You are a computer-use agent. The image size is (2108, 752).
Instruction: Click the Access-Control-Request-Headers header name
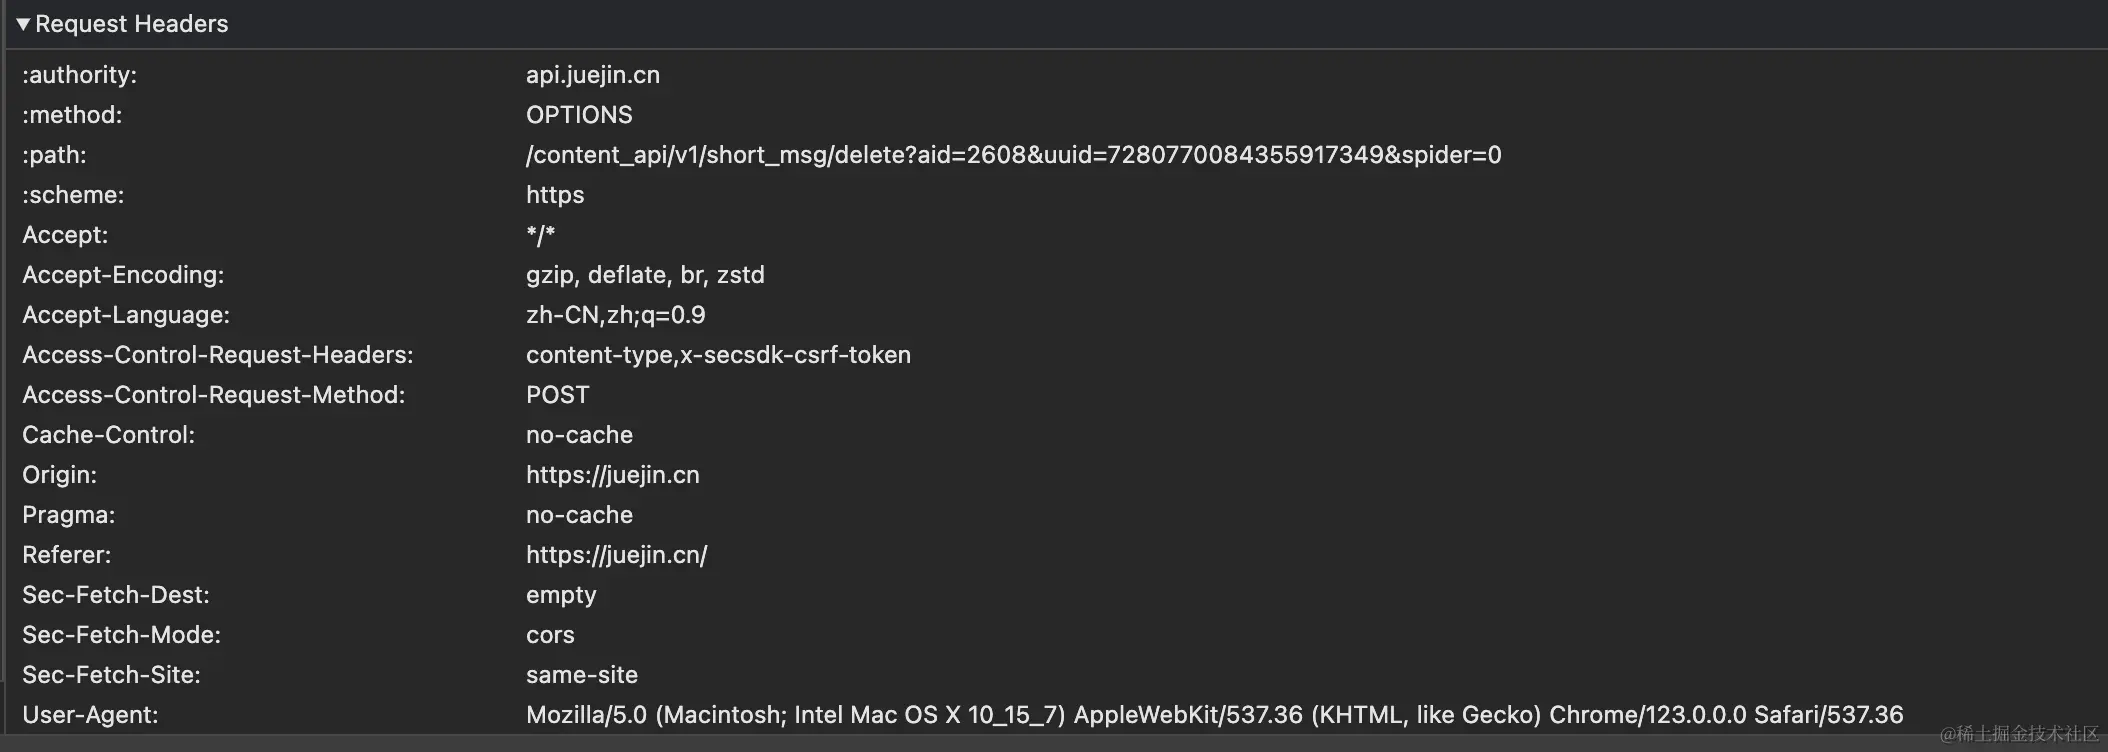pos(218,355)
